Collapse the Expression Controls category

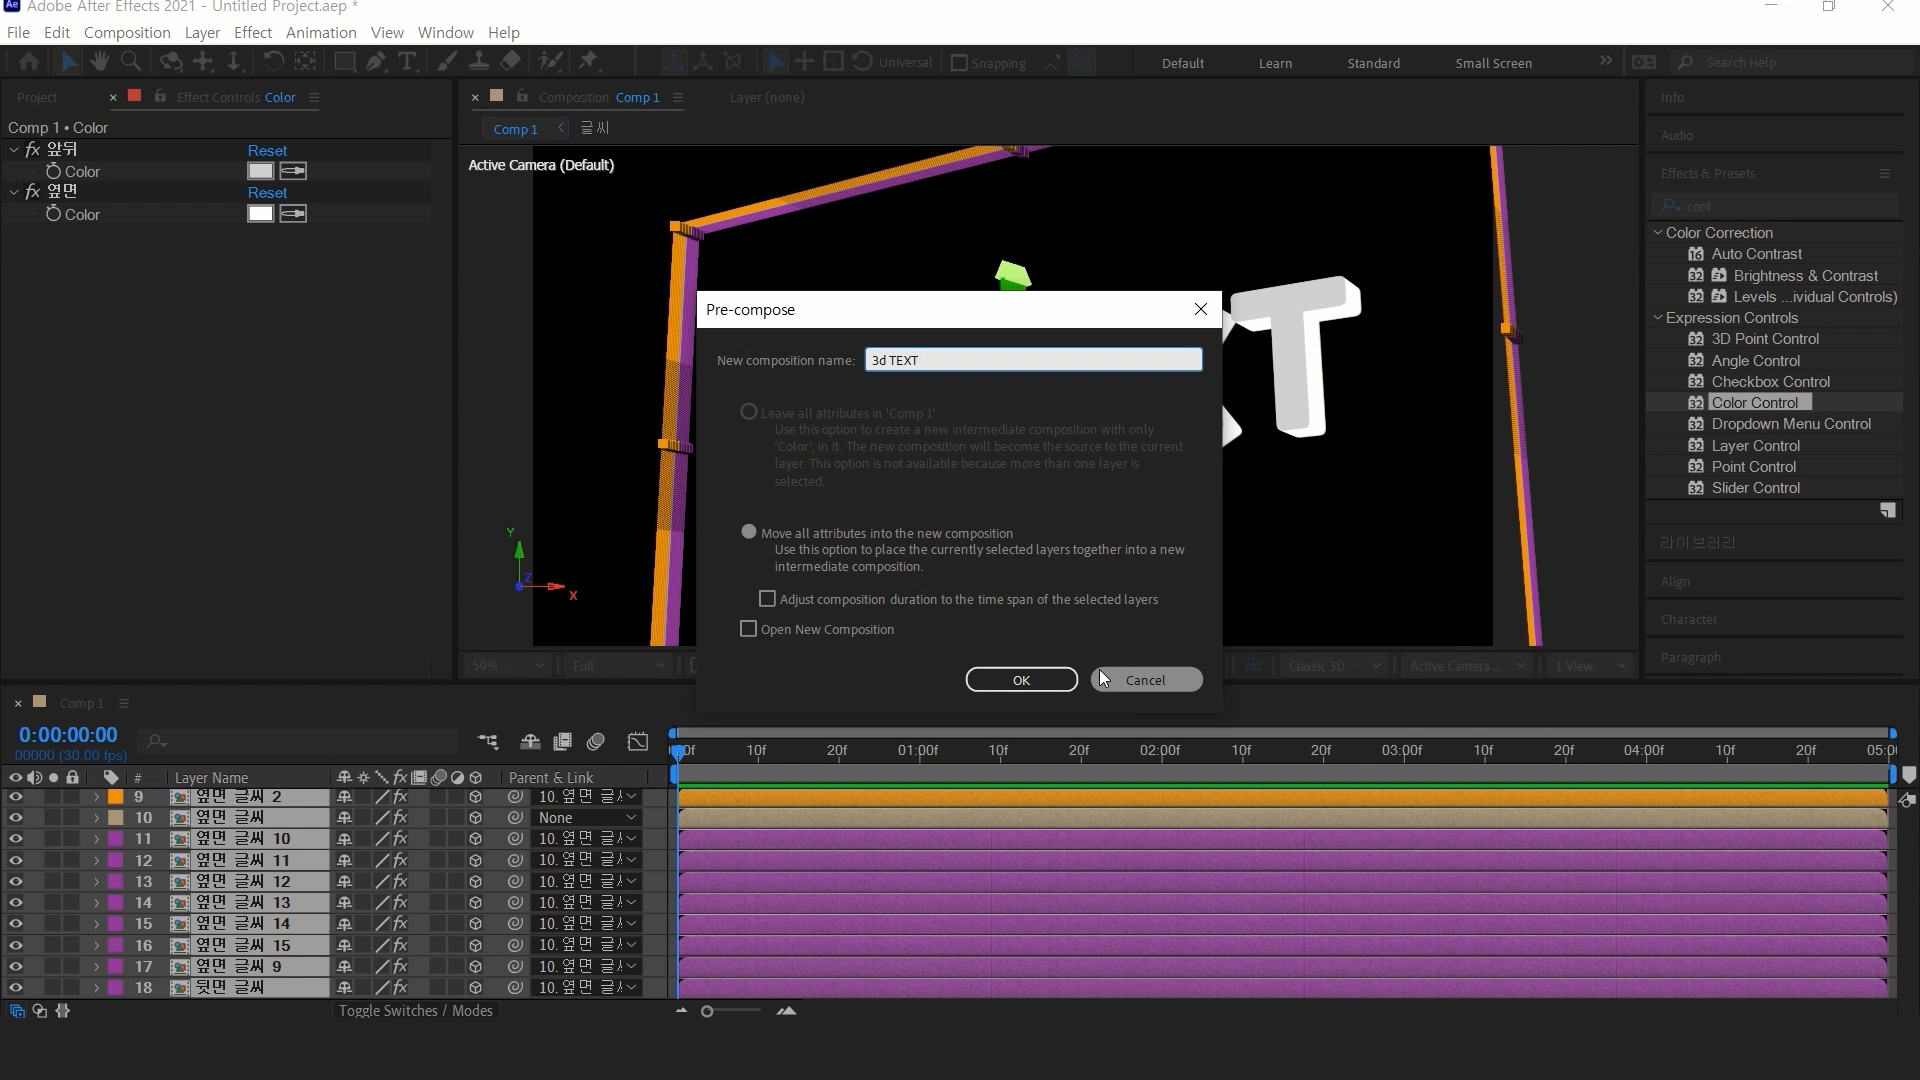(x=1658, y=318)
